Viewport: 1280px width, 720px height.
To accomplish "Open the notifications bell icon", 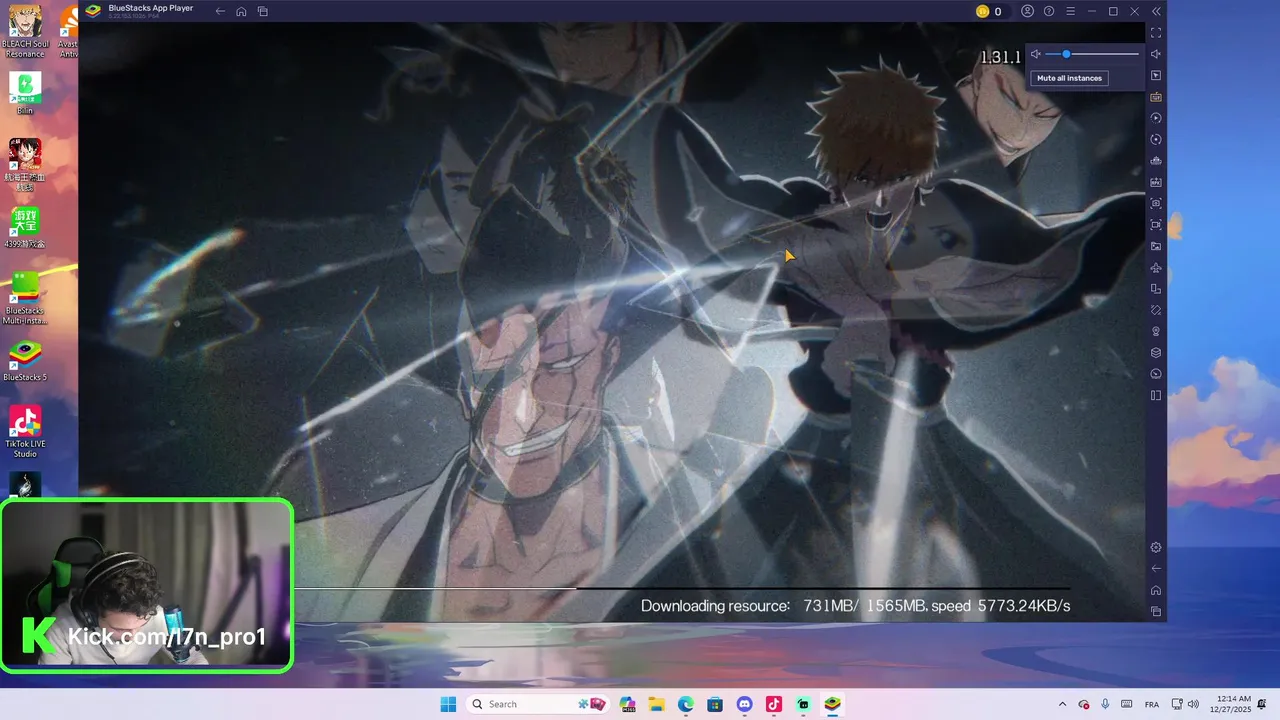I will [x=1262, y=704].
